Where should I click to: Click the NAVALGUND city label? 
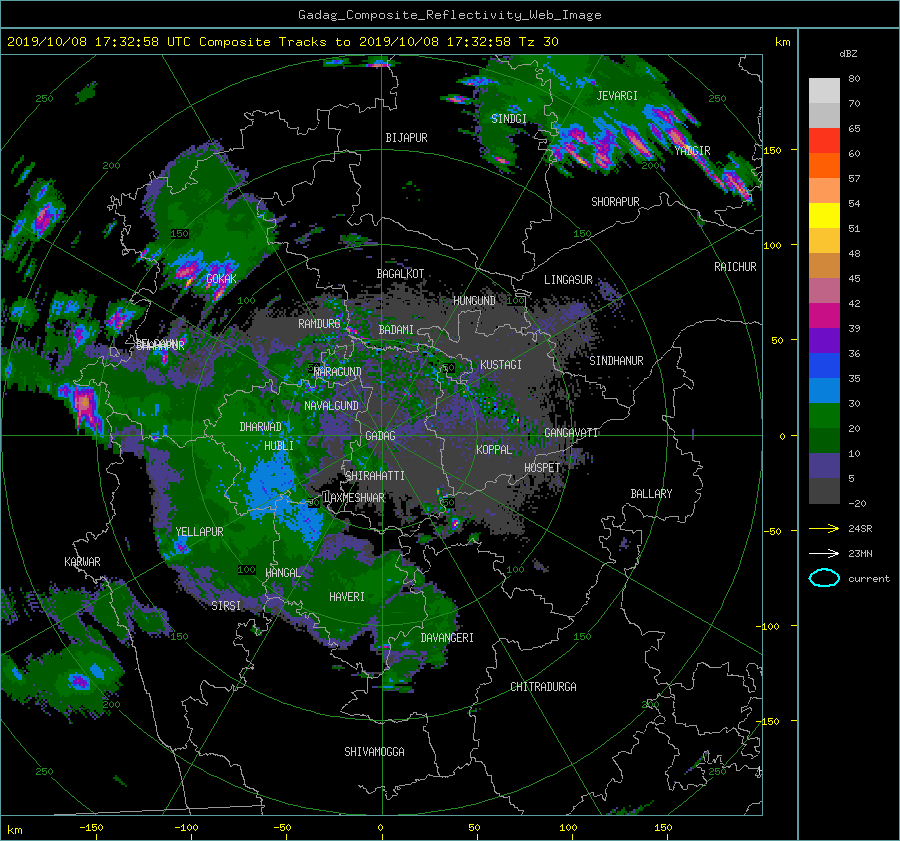331,406
